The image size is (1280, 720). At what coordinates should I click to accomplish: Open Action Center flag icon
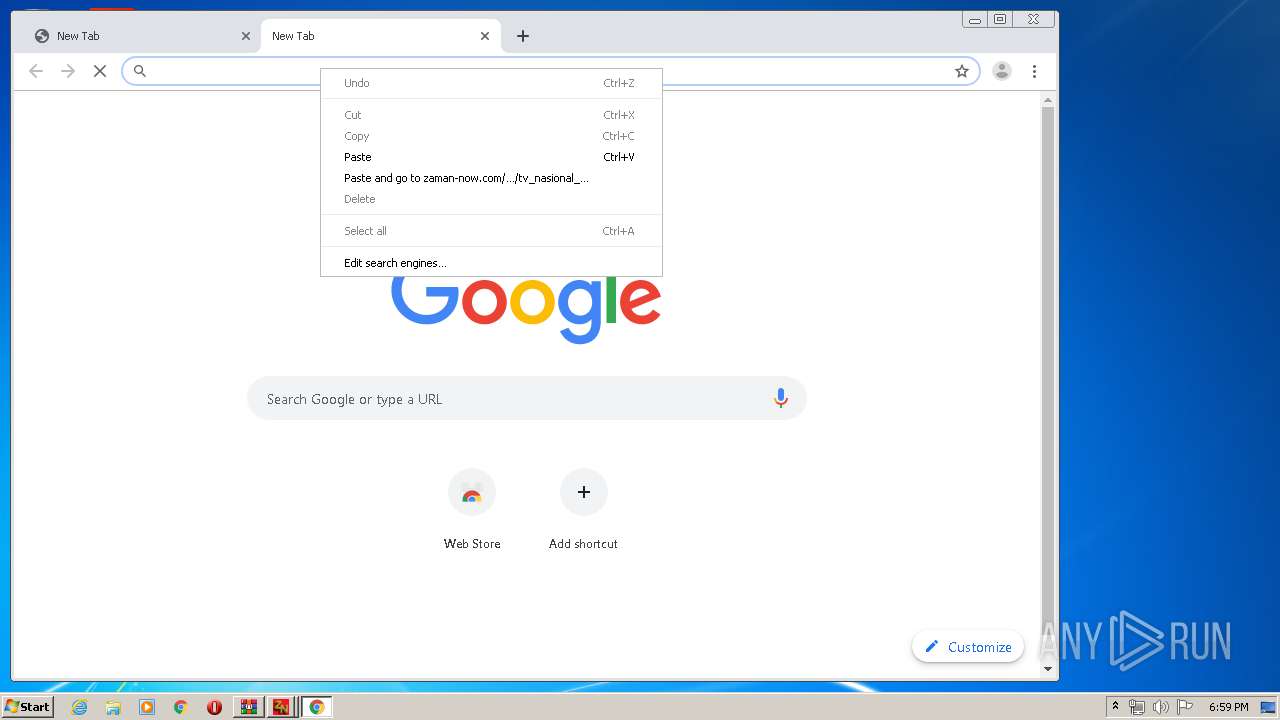(1185, 707)
